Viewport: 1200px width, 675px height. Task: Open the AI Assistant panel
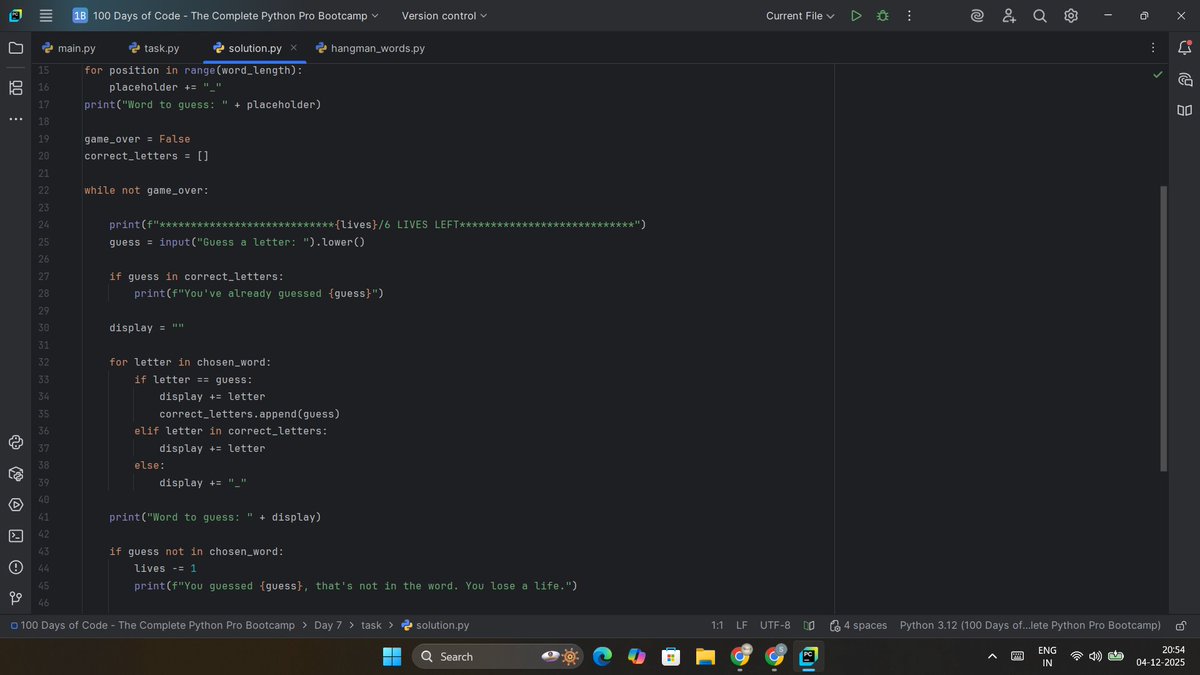pos(1184,79)
